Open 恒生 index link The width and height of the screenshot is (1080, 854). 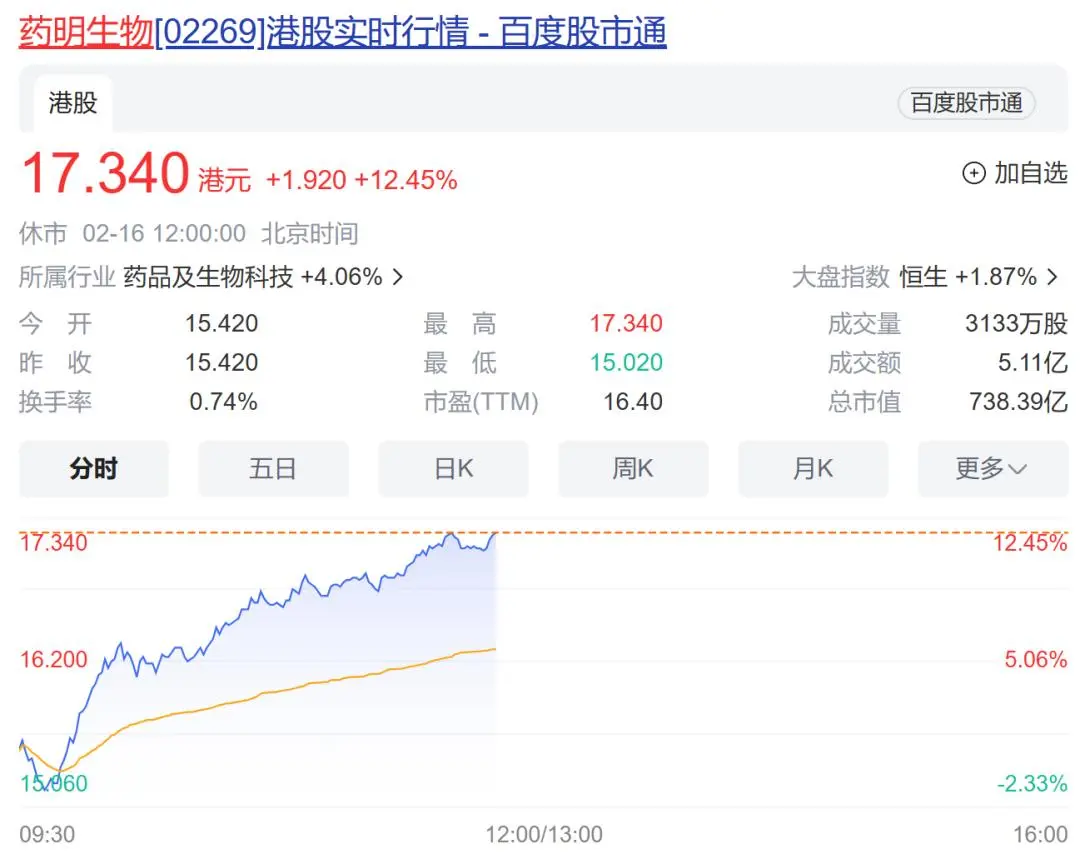pos(923,277)
